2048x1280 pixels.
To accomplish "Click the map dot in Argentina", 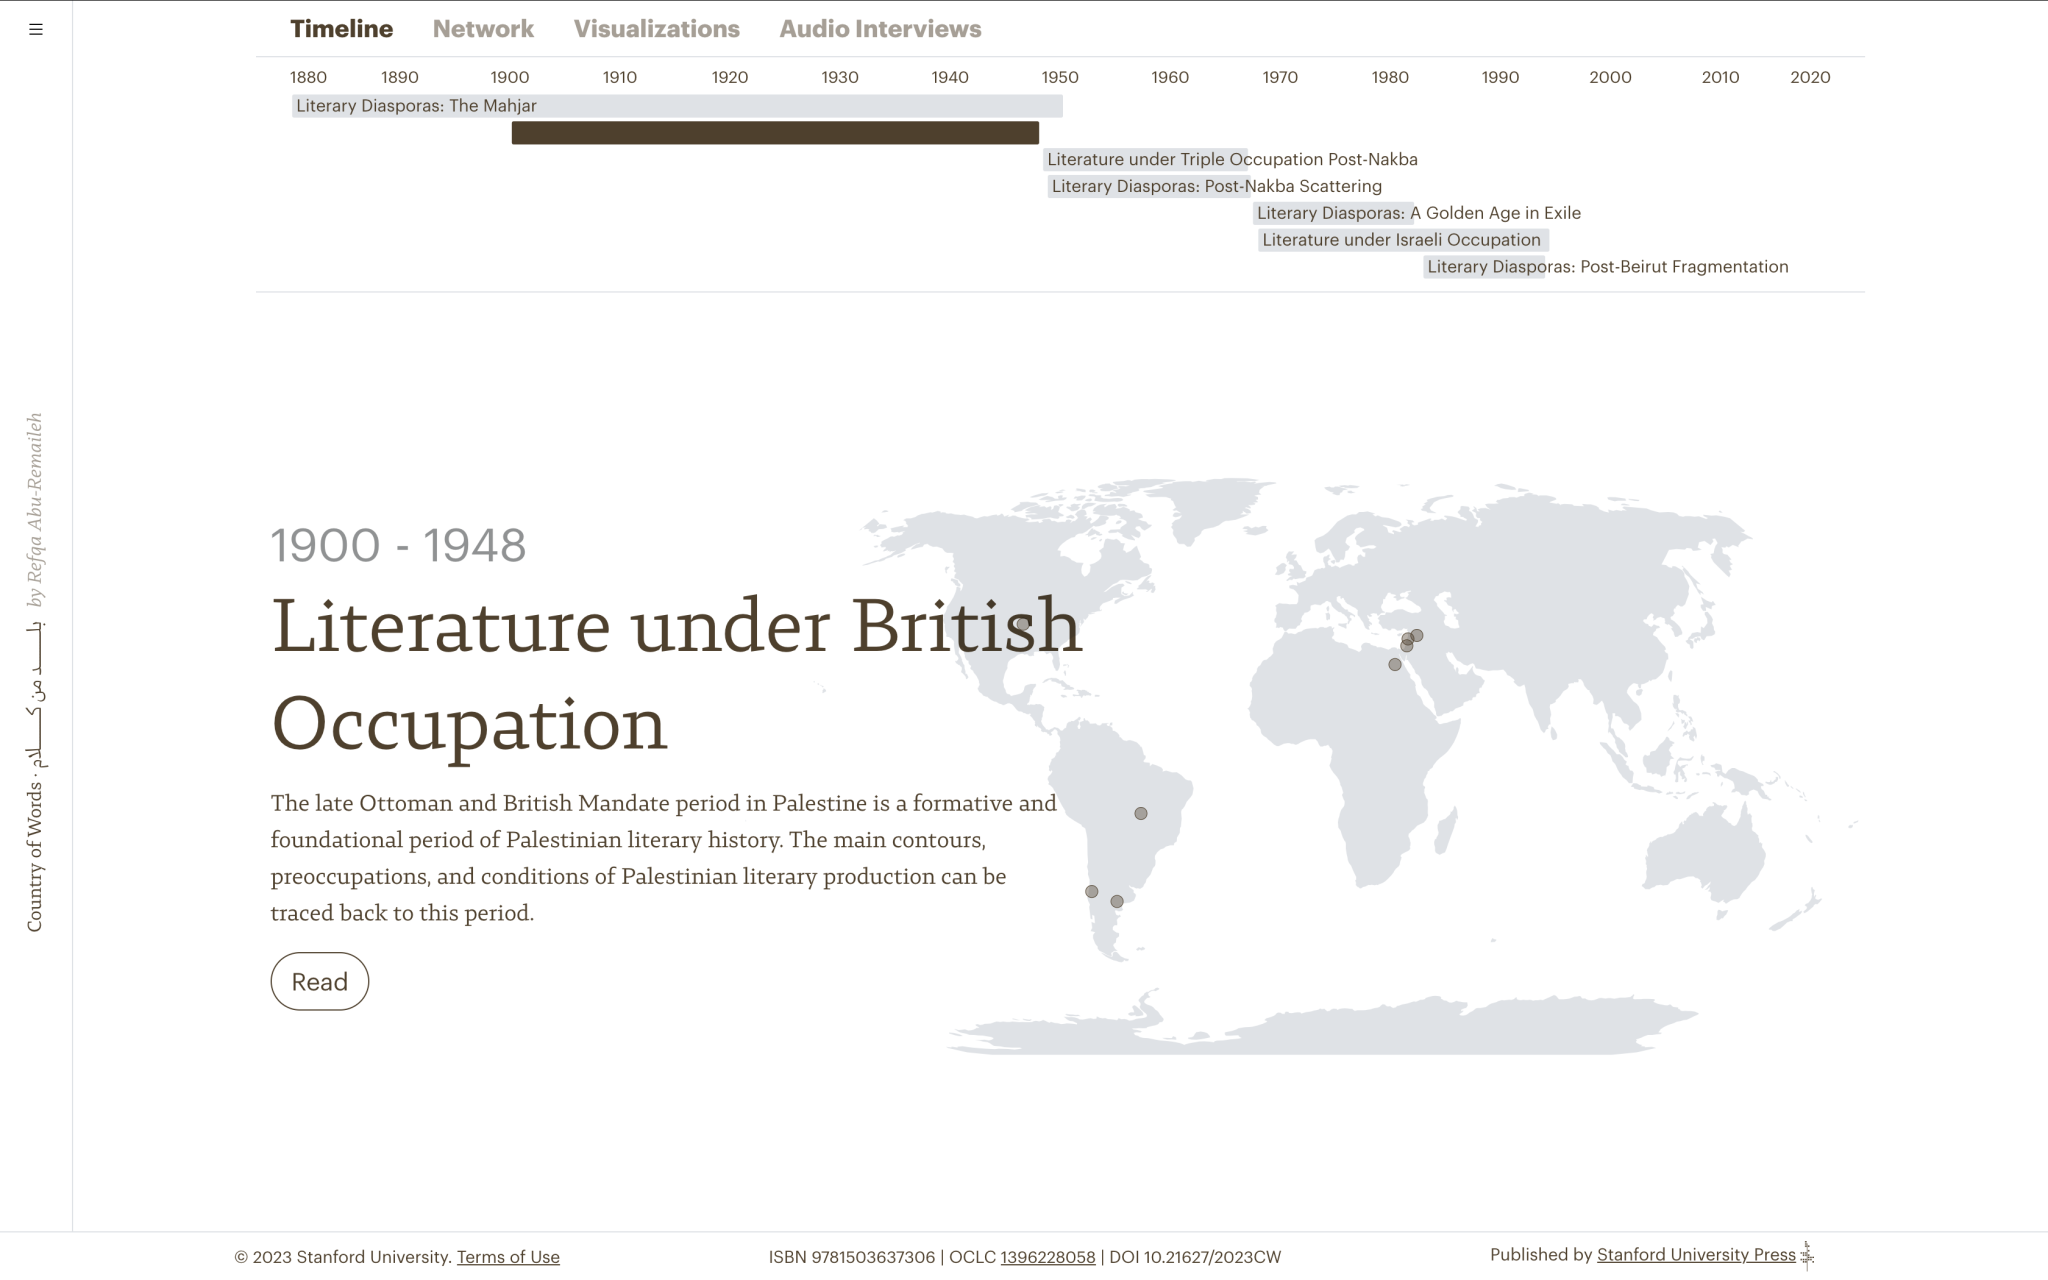I will click(x=1117, y=902).
